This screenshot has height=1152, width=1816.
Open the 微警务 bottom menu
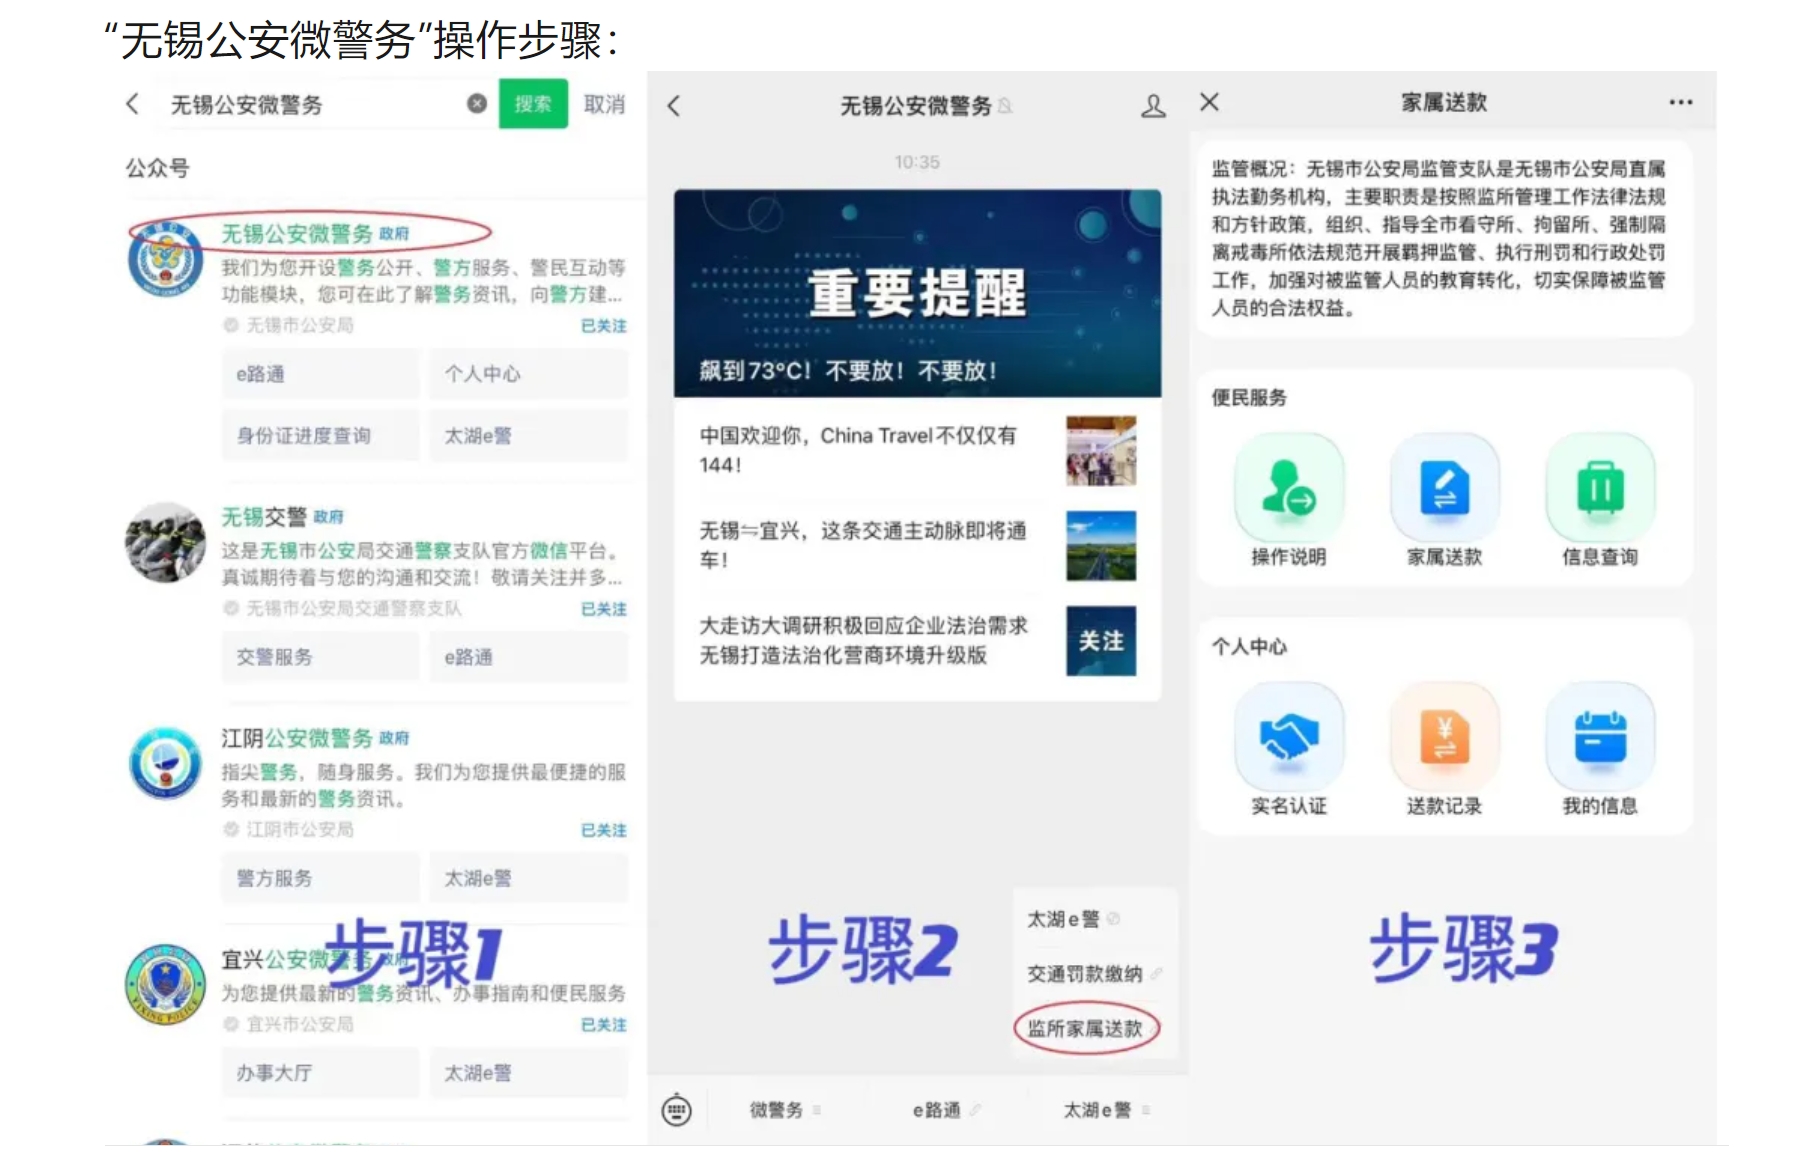(x=785, y=1110)
